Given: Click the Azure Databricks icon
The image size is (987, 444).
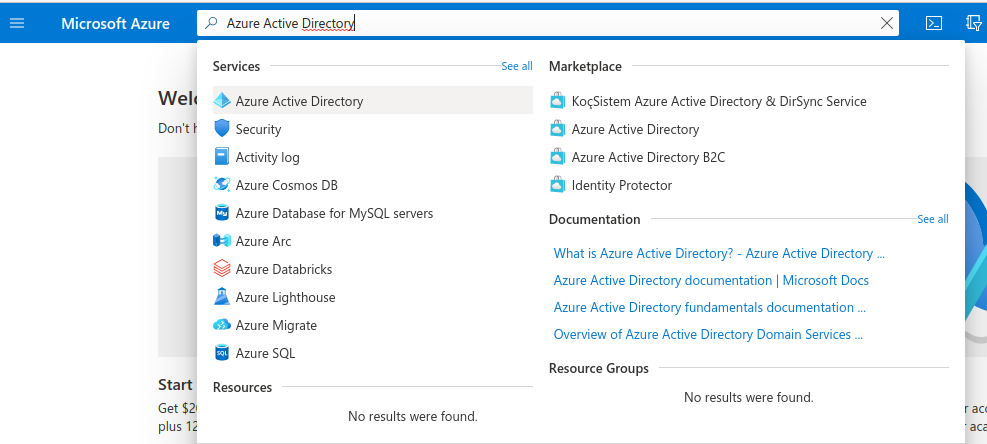Looking at the screenshot, I should tap(222, 269).
